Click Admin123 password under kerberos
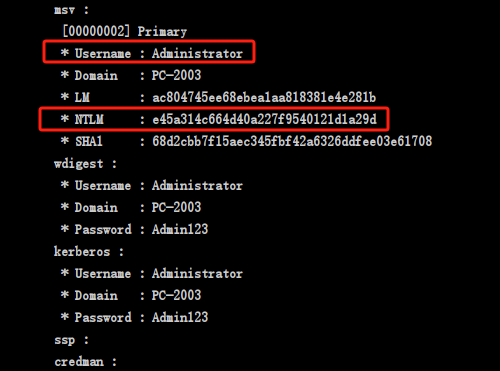The width and height of the screenshot is (500, 371). pyautogui.click(x=180, y=317)
